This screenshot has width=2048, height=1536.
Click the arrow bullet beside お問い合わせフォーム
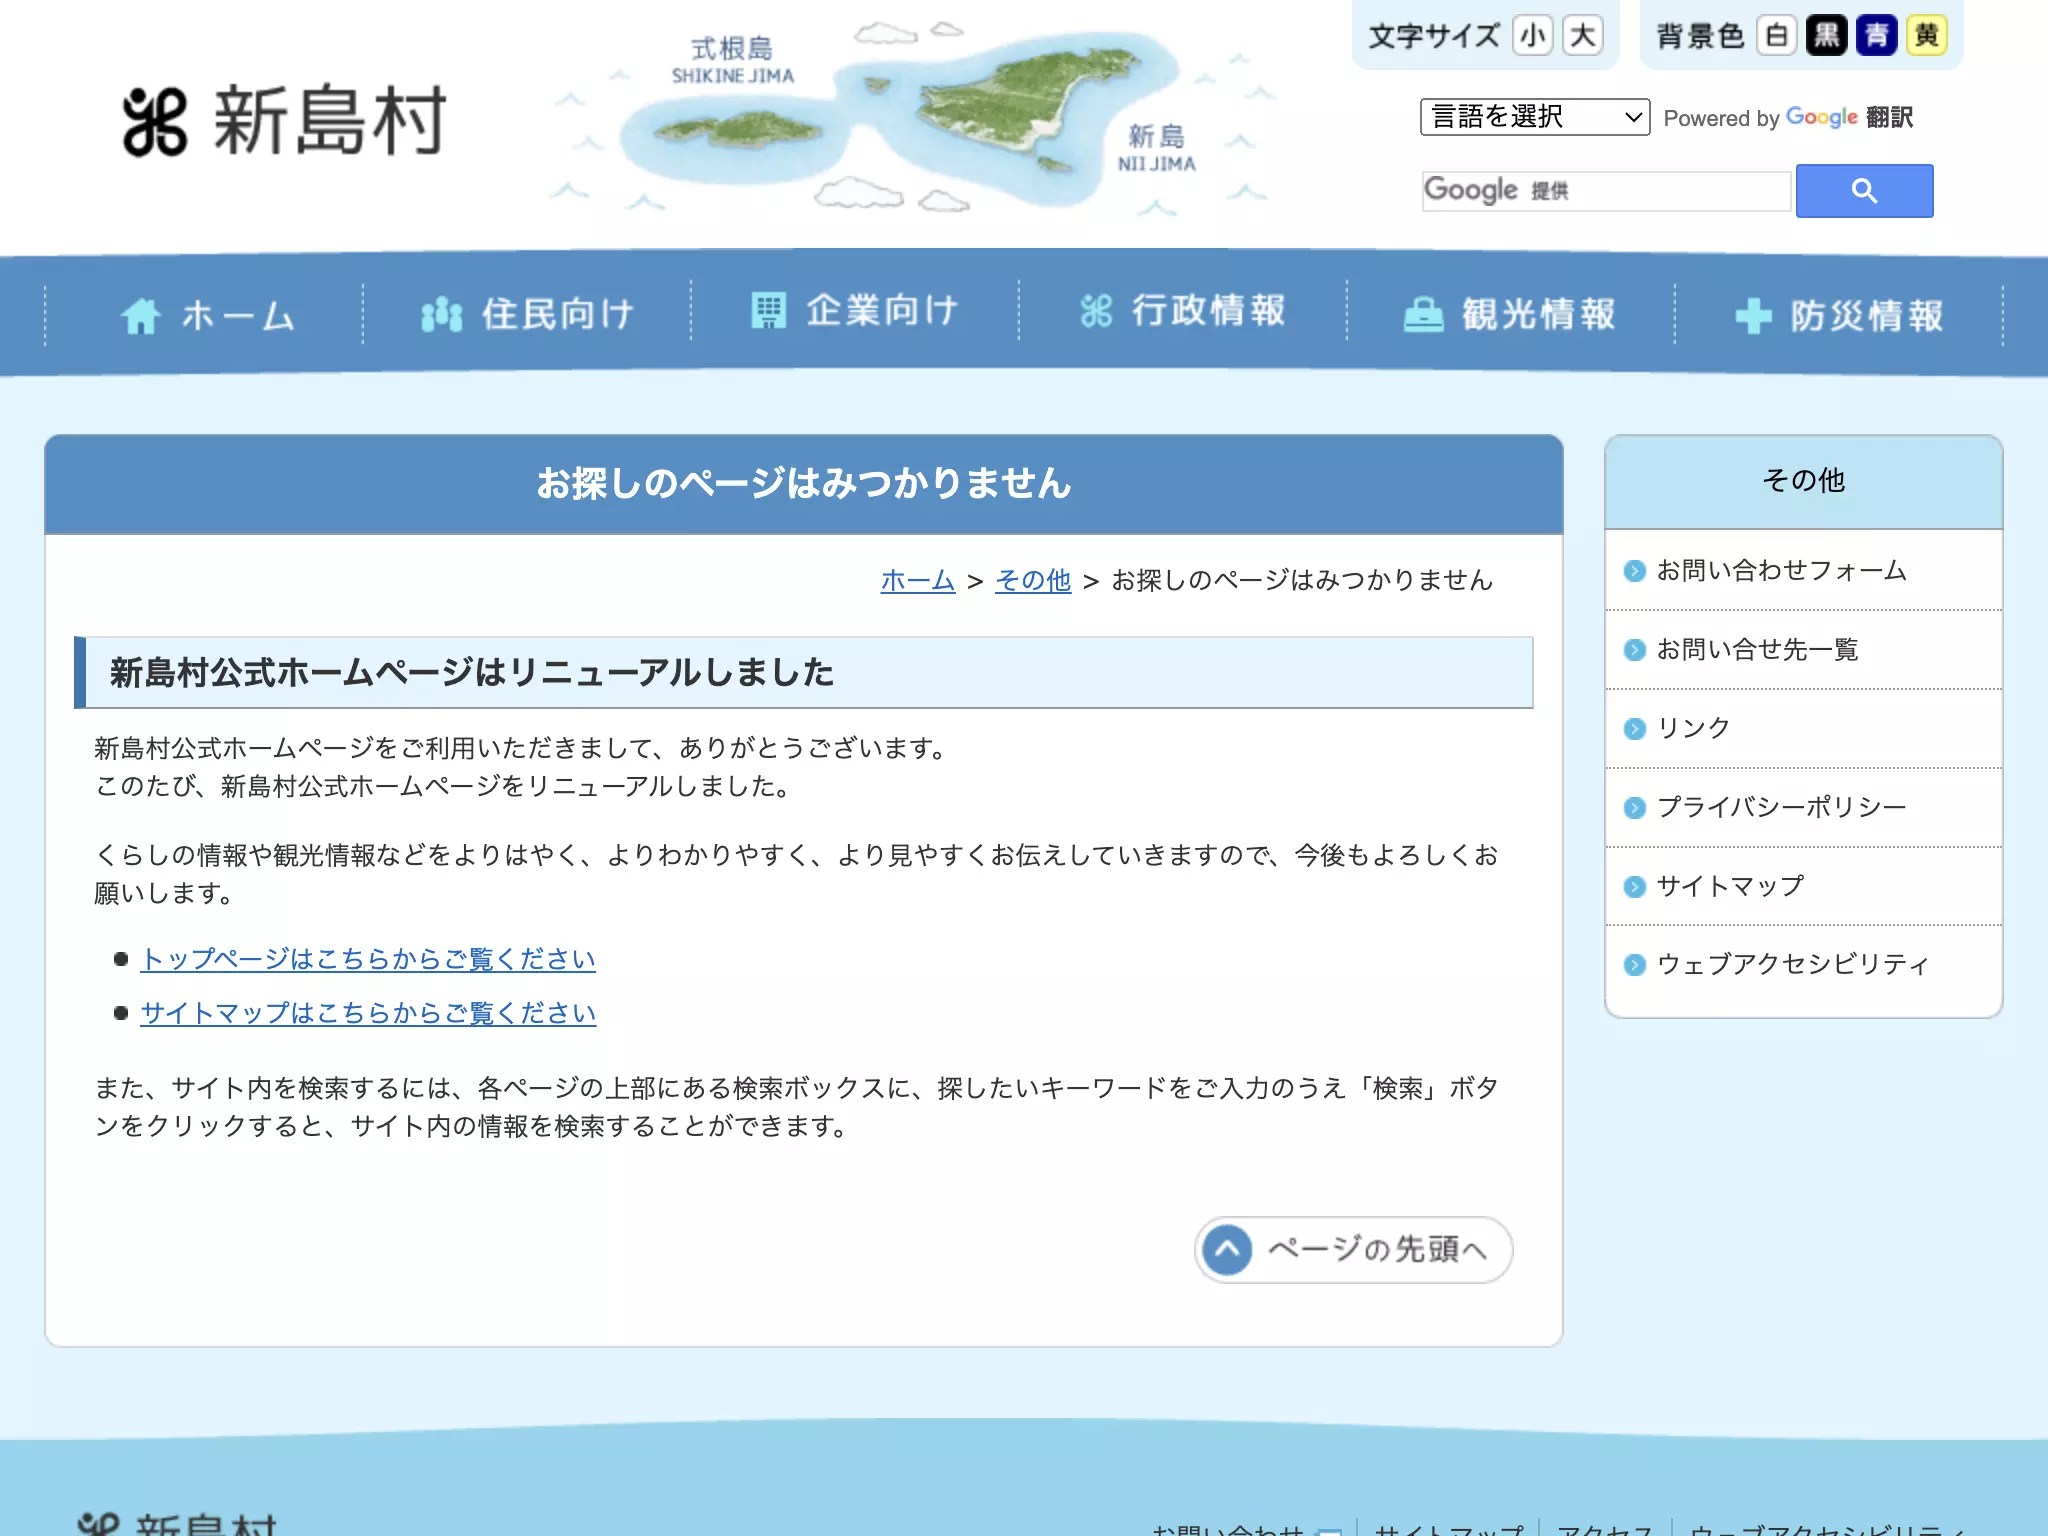click(x=1634, y=571)
